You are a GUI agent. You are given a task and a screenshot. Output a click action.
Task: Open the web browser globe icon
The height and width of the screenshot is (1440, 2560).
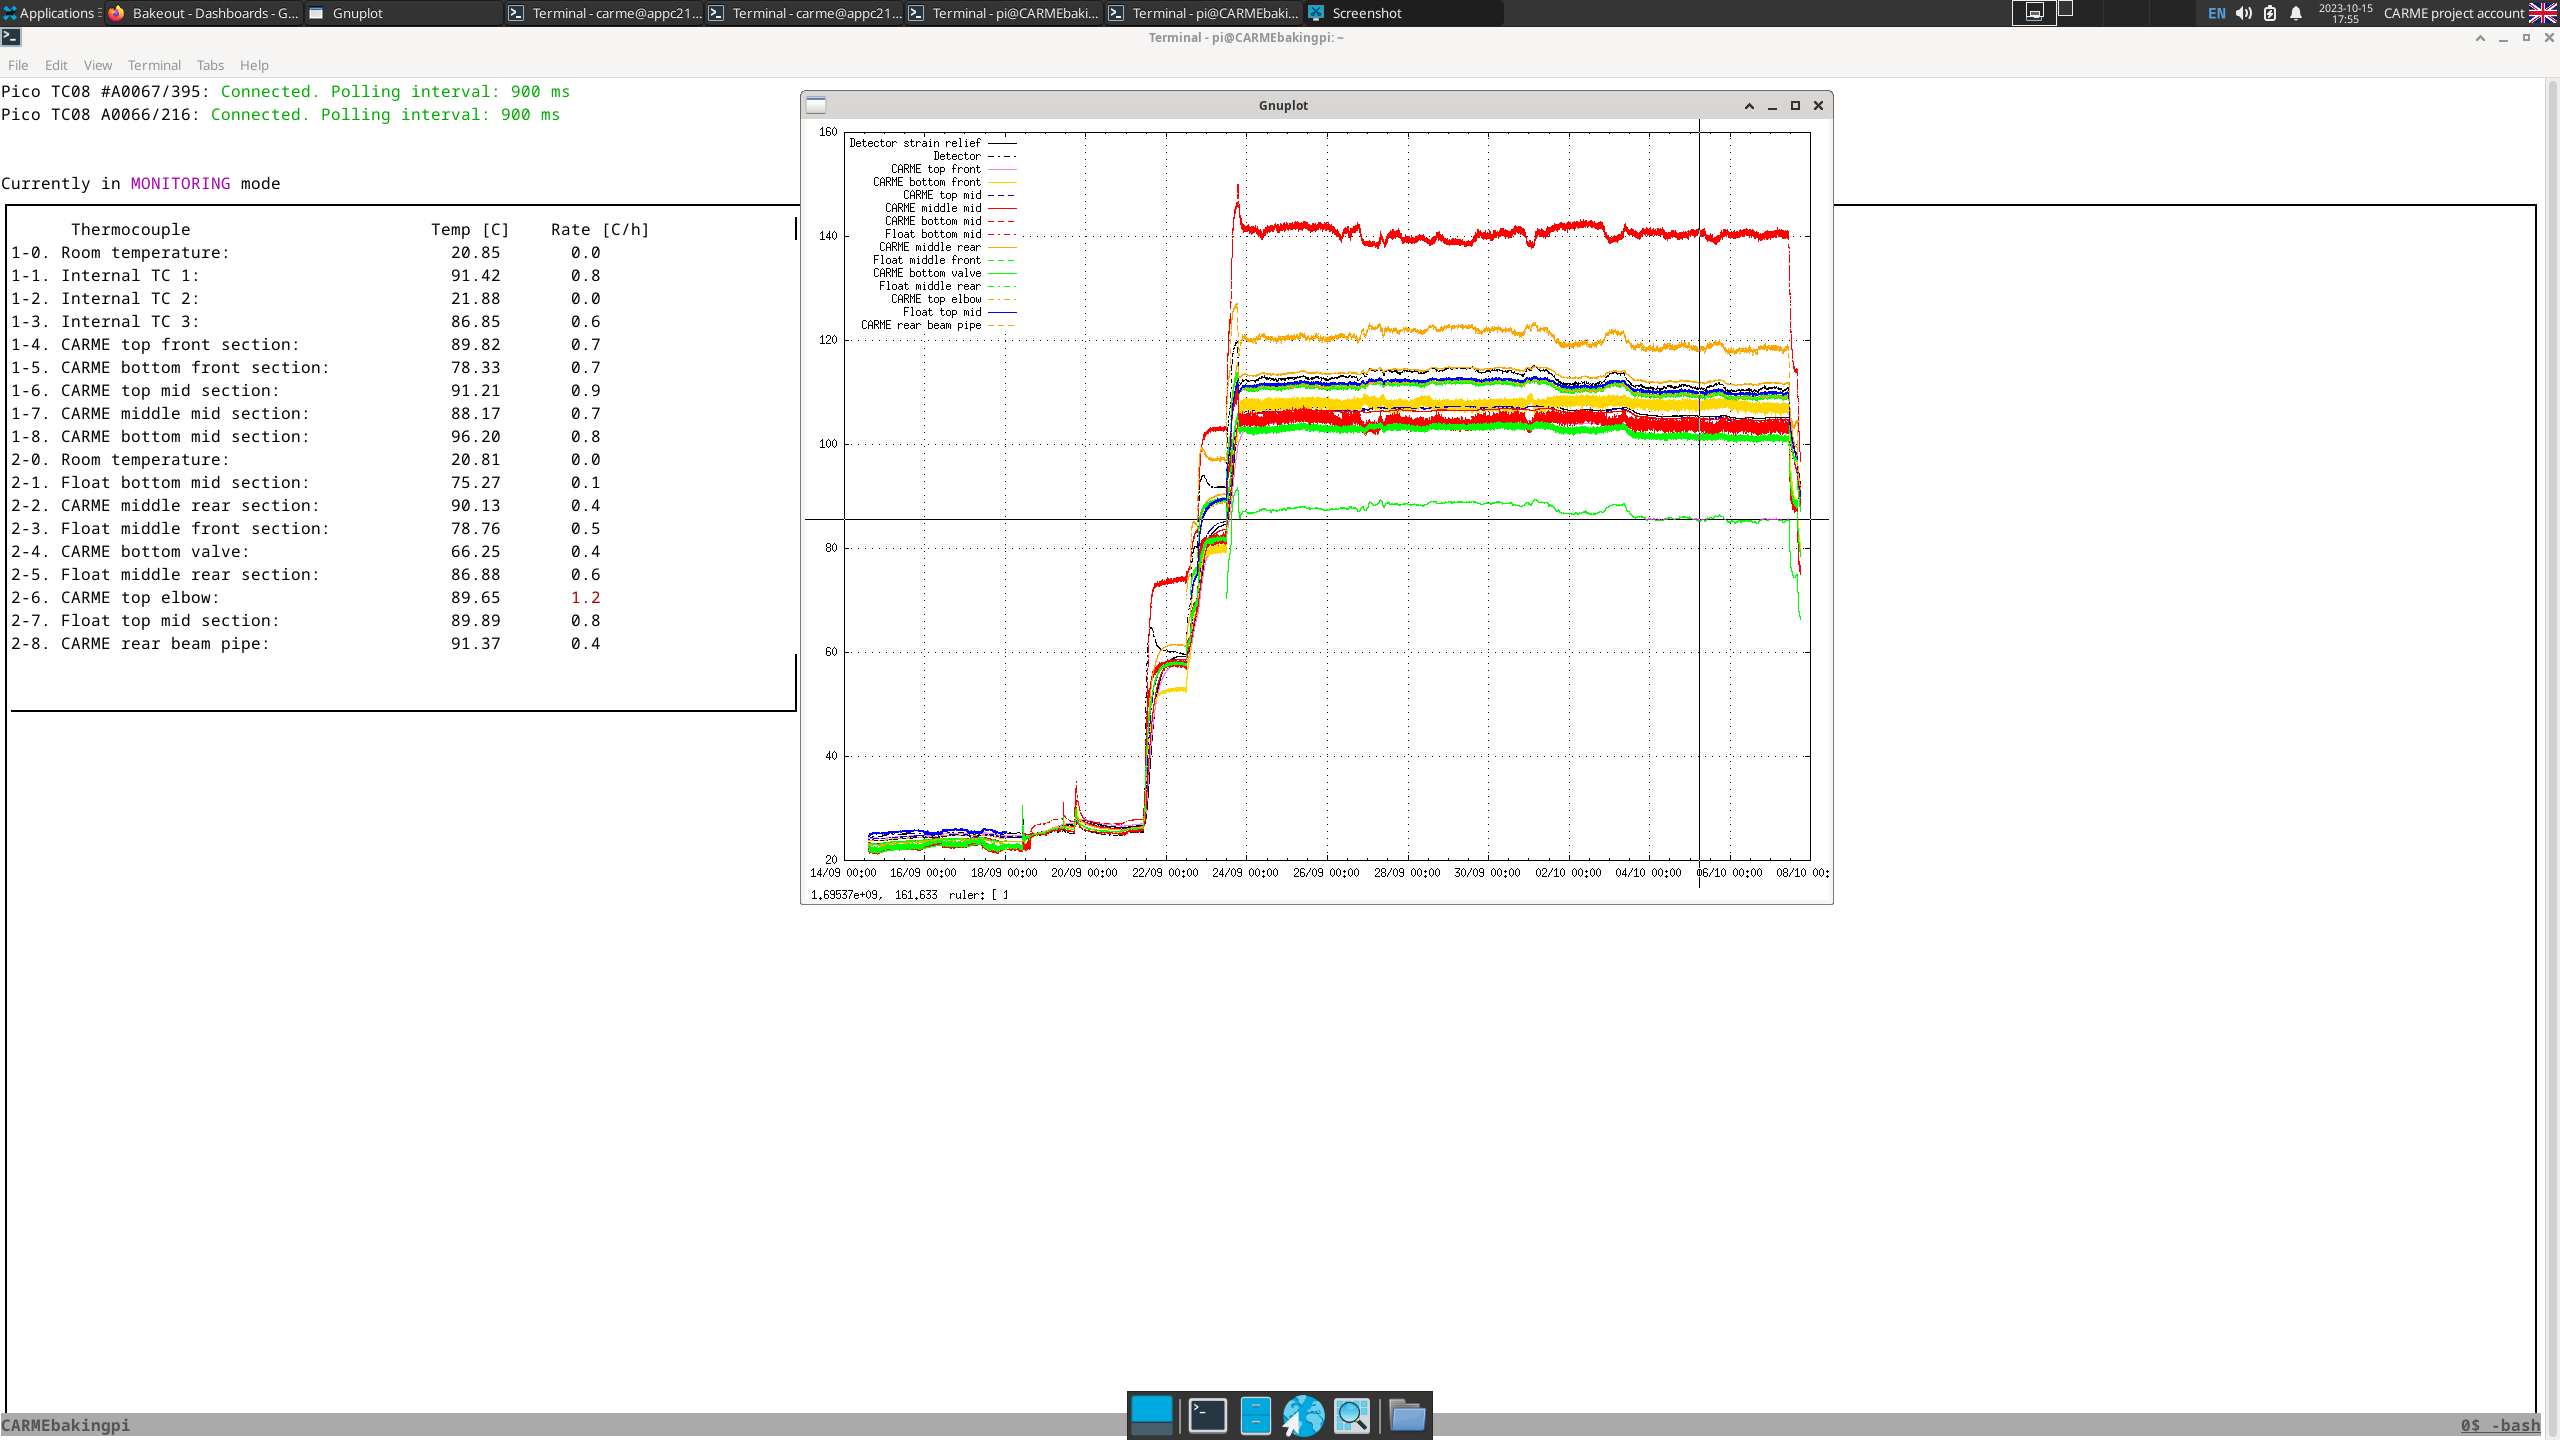(x=1303, y=1415)
